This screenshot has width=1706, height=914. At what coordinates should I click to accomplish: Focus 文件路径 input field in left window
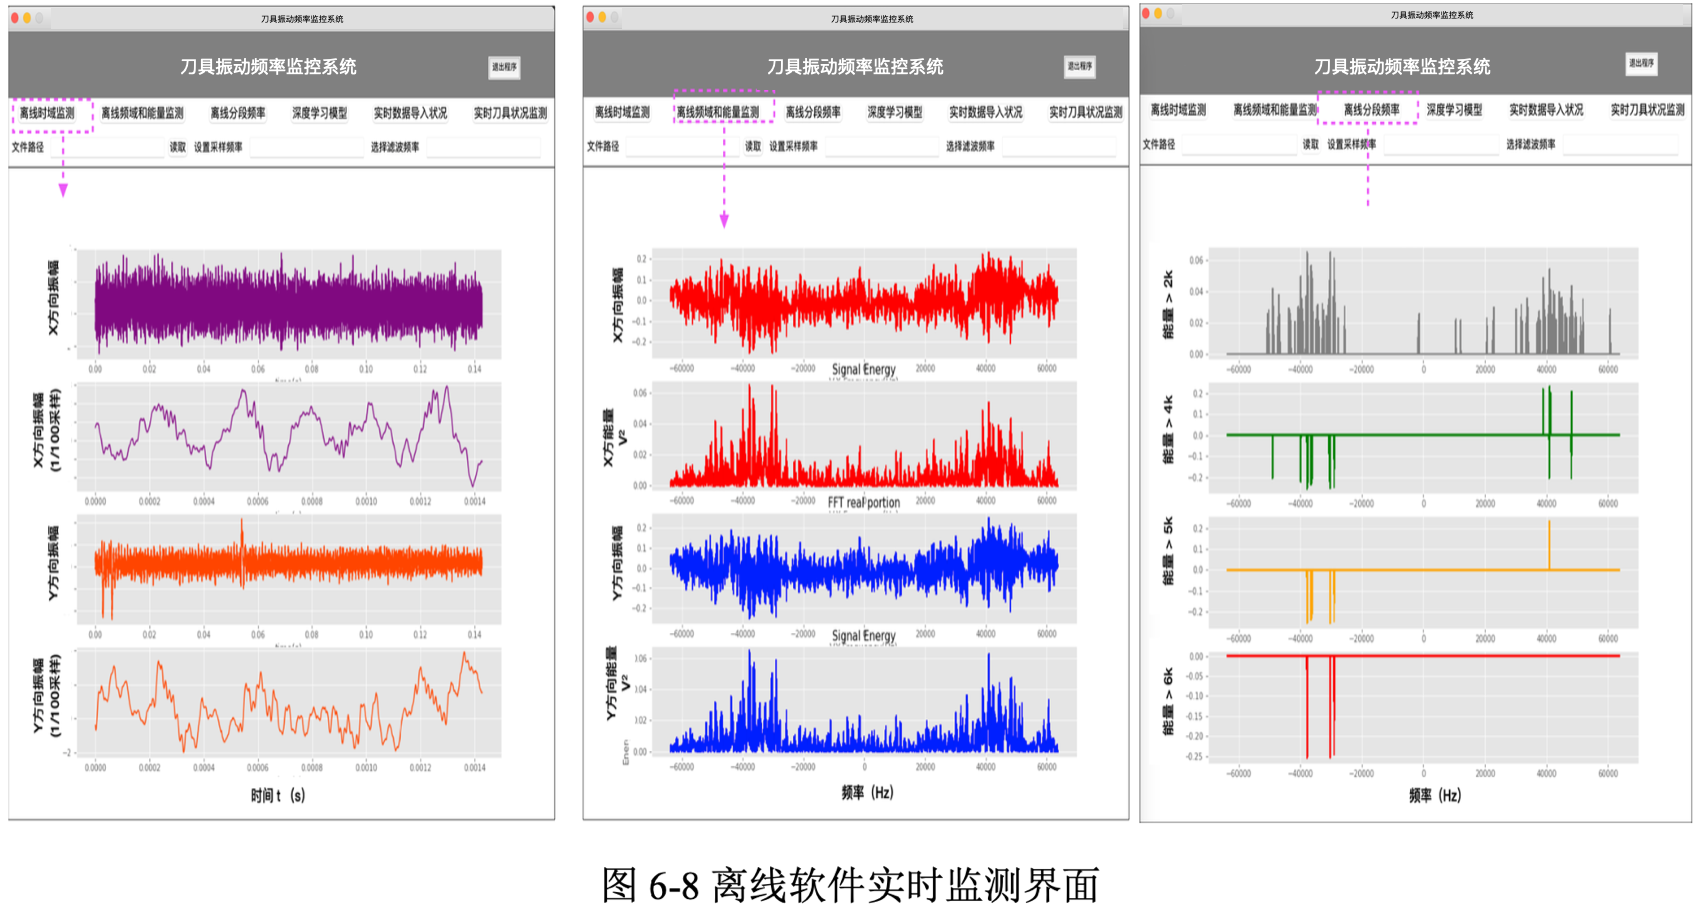tap(106, 147)
